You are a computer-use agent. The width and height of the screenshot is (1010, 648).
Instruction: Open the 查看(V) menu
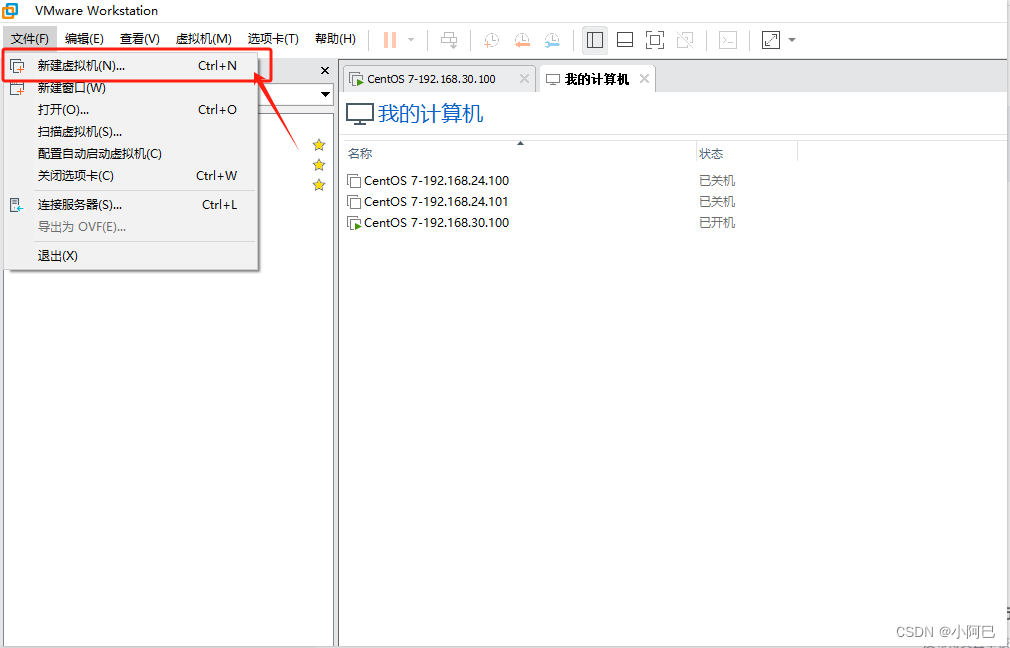pos(139,39)
